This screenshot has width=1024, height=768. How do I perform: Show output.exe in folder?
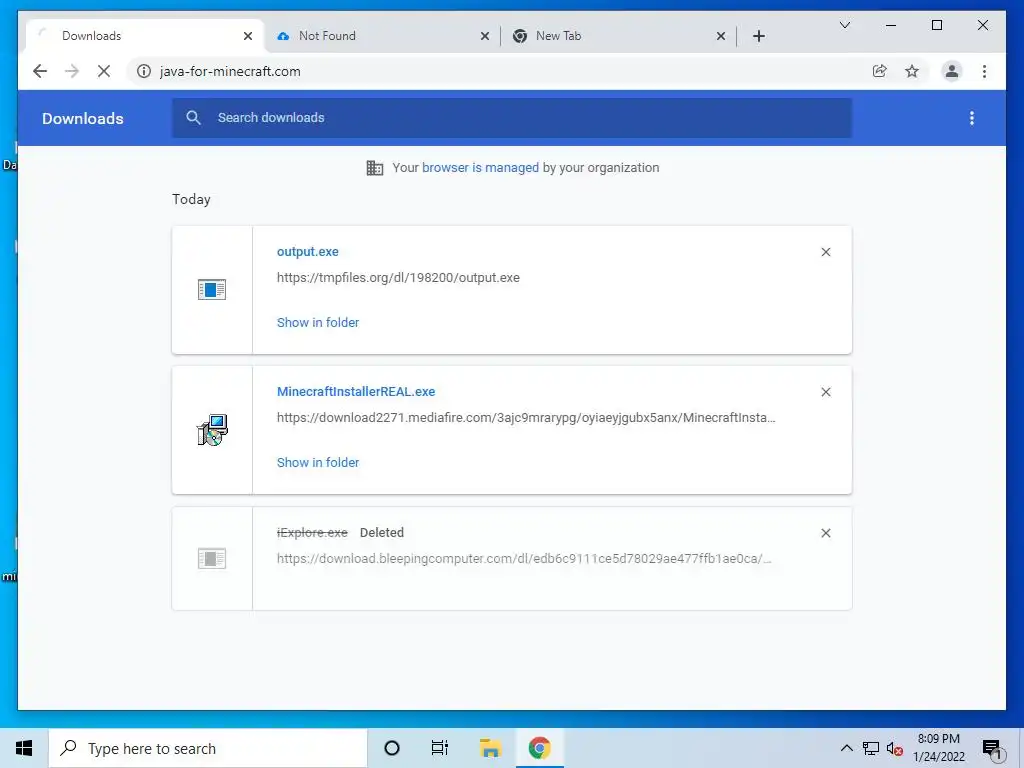(318, 323)
